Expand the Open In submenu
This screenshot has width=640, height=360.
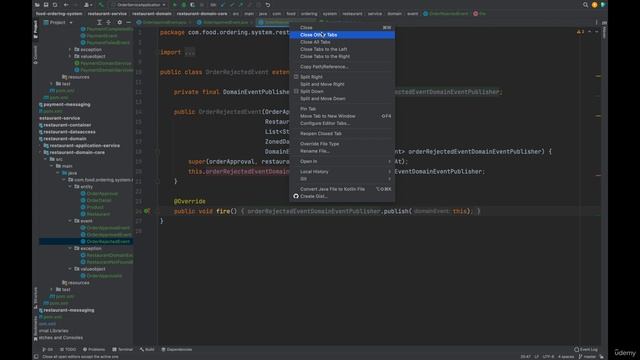(342, 161)
